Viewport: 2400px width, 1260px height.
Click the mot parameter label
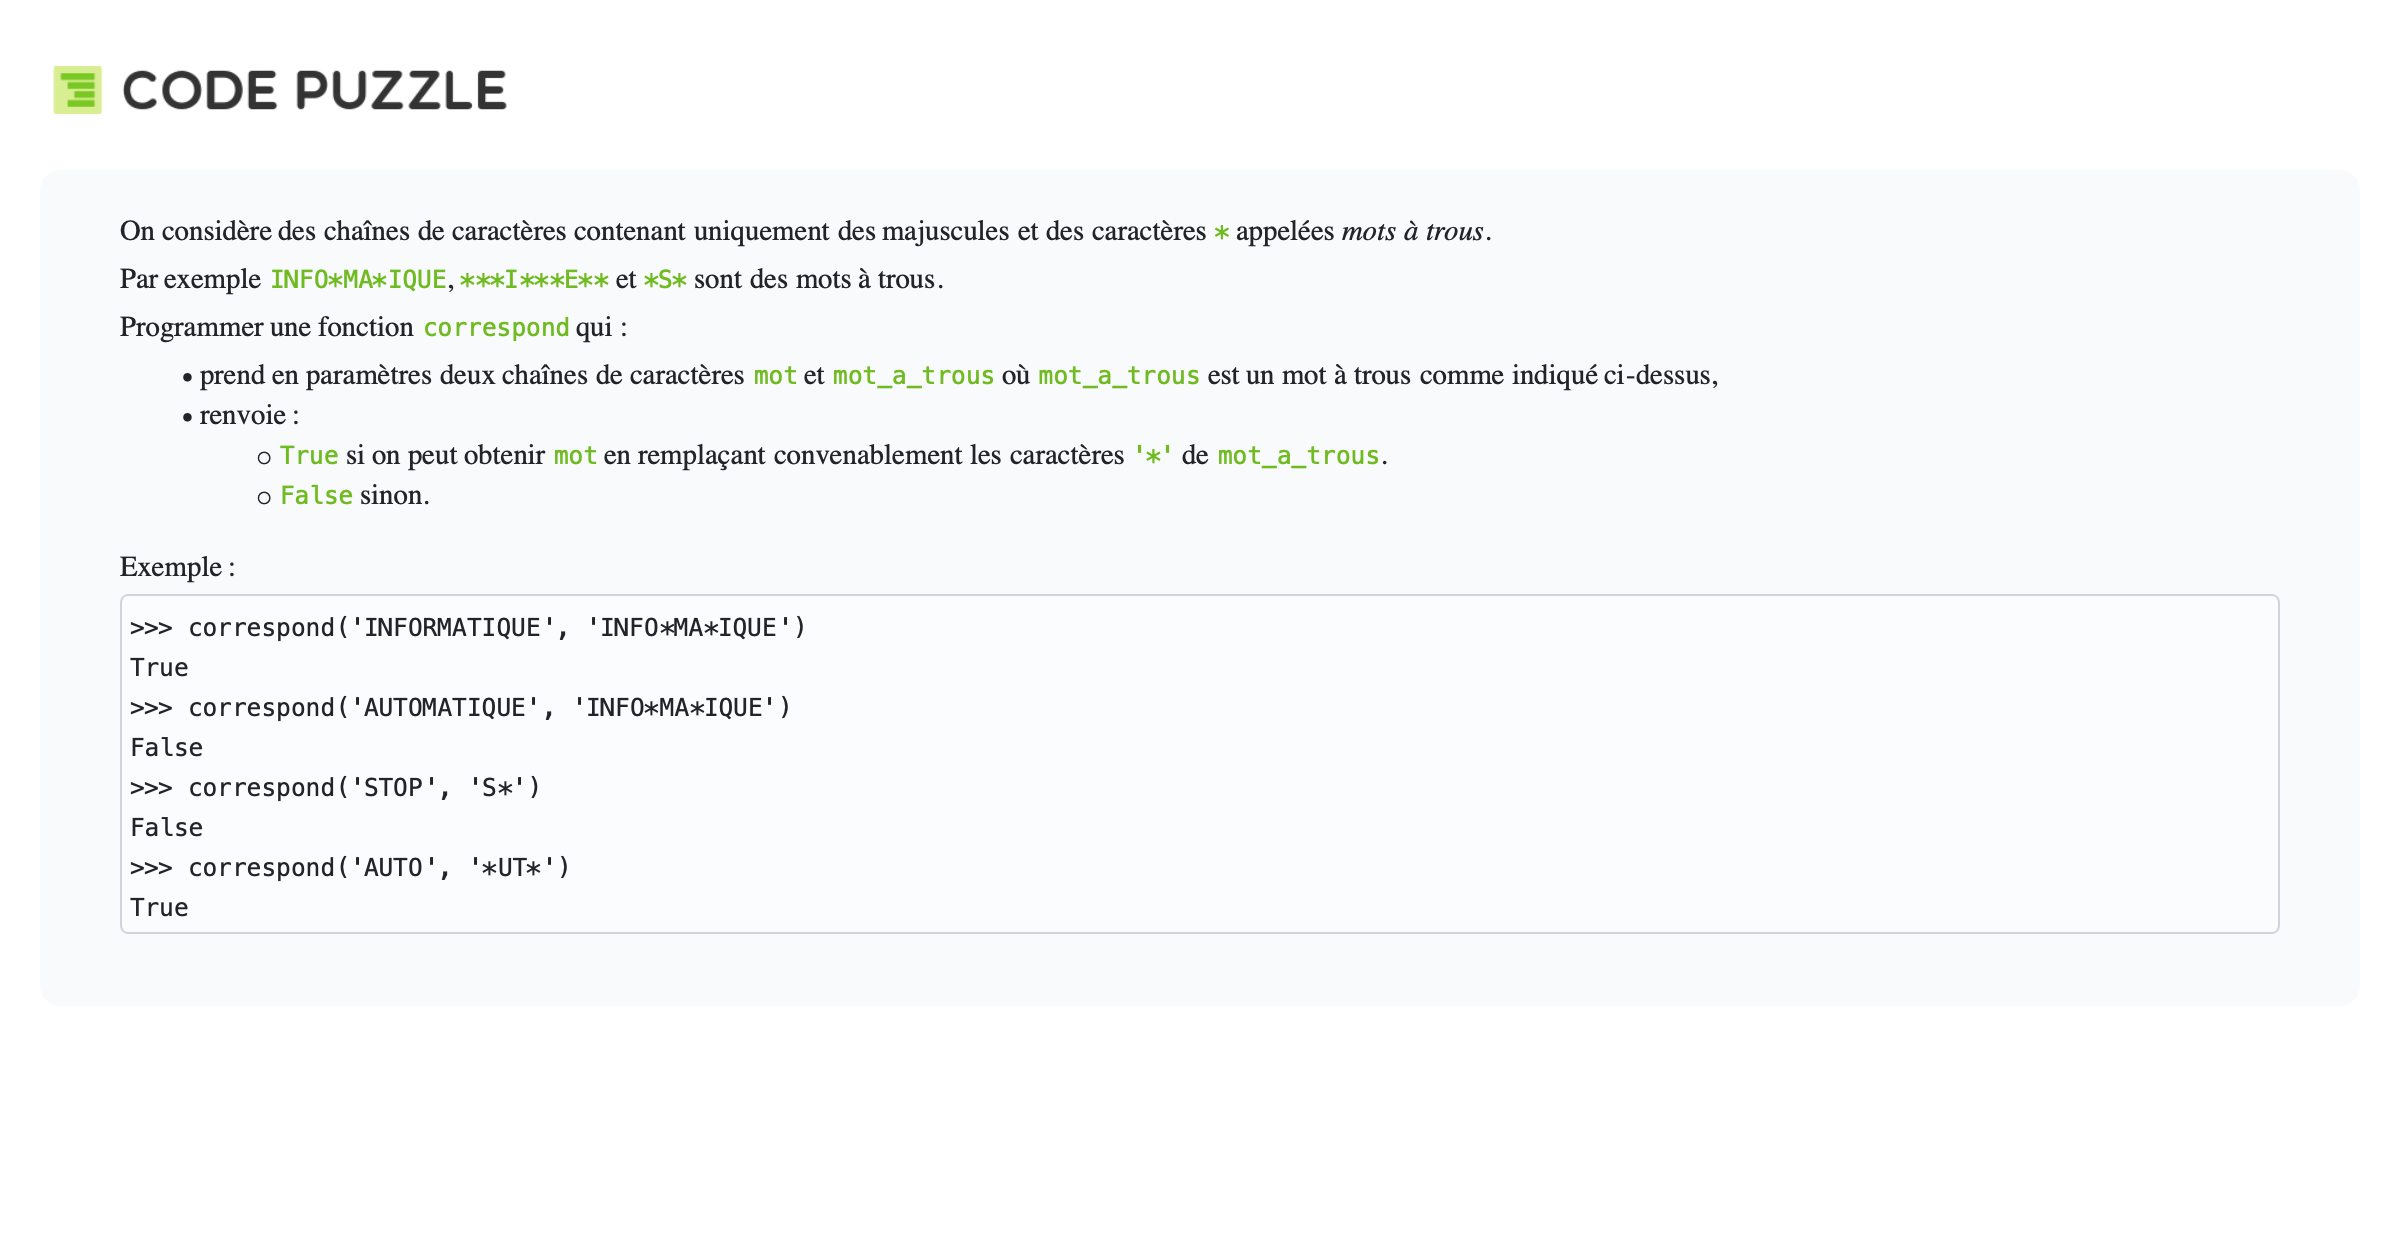point(775,375)
